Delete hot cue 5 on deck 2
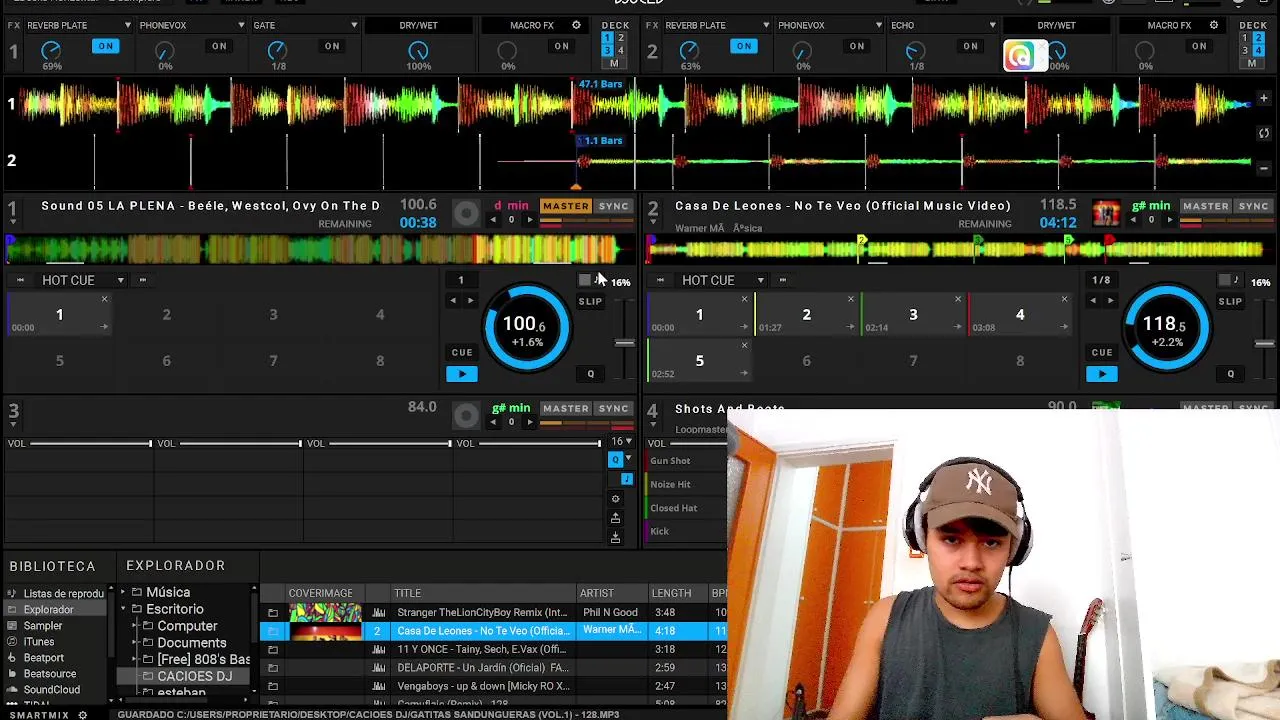The image size is (1280, 720). pos(744,345)
